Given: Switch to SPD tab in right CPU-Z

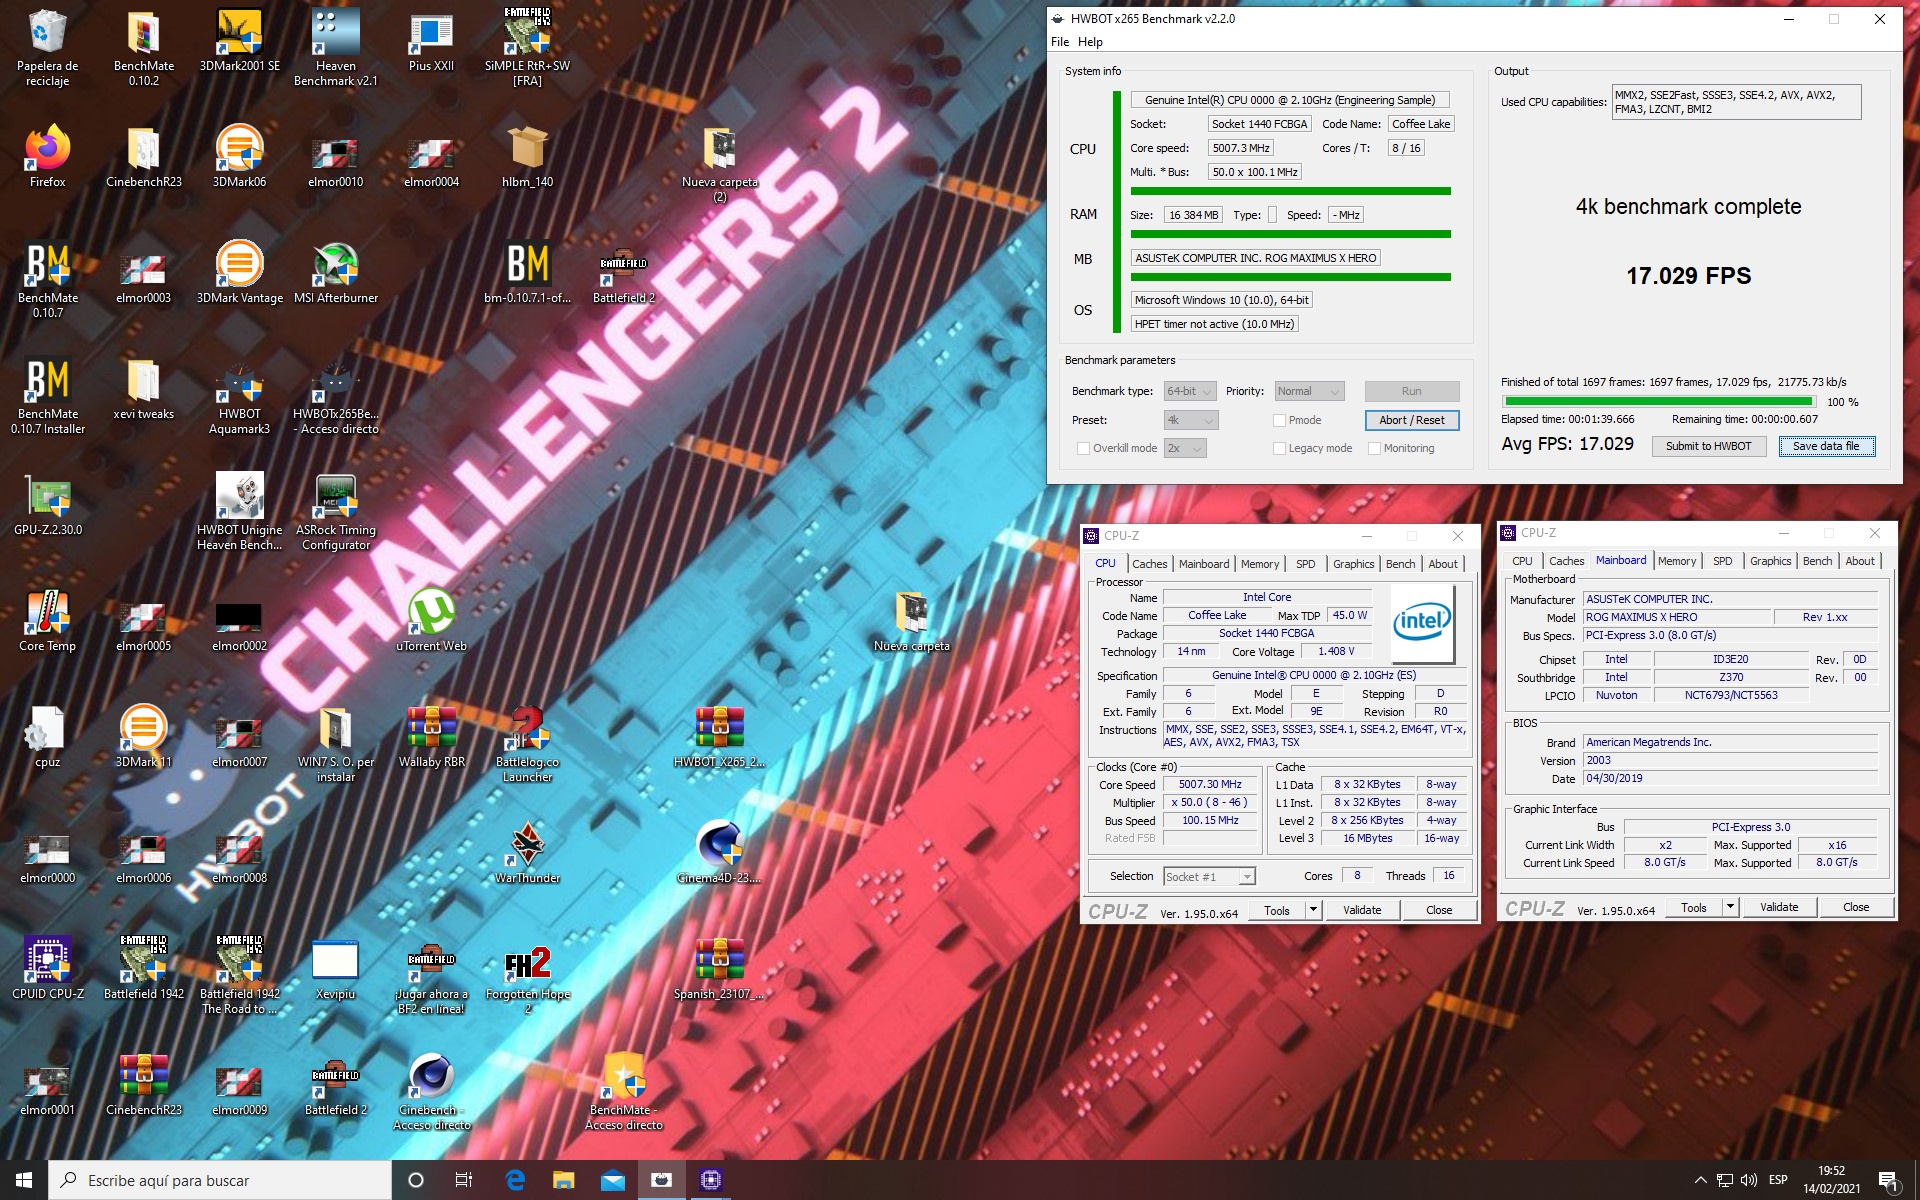Looking at the screenshot, I should [1722, 561].
